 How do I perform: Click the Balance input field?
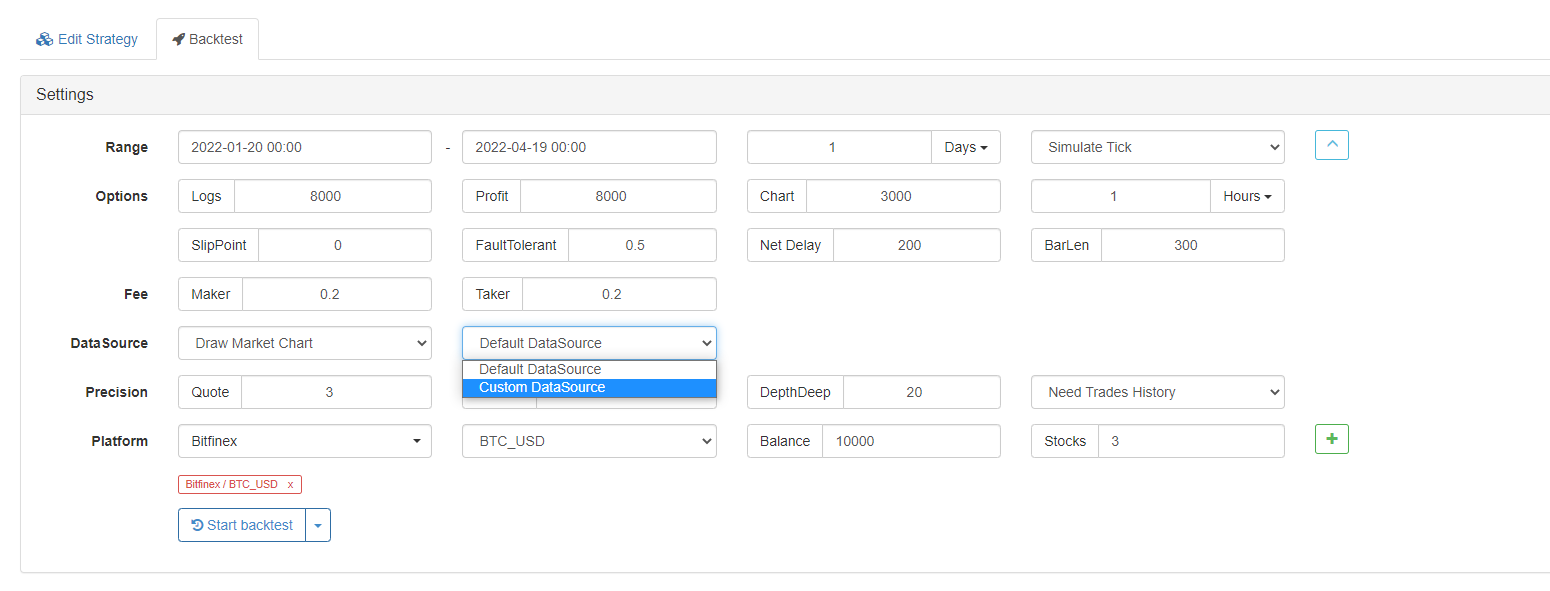(x=910, y=441)
